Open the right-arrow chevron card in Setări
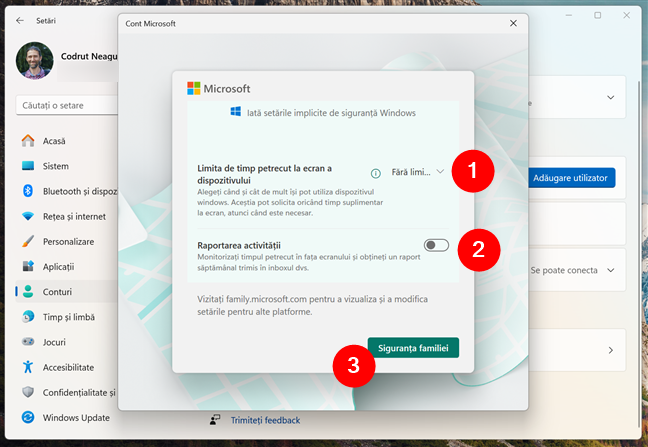The image size is (648, 447). (x=611, y=350)
